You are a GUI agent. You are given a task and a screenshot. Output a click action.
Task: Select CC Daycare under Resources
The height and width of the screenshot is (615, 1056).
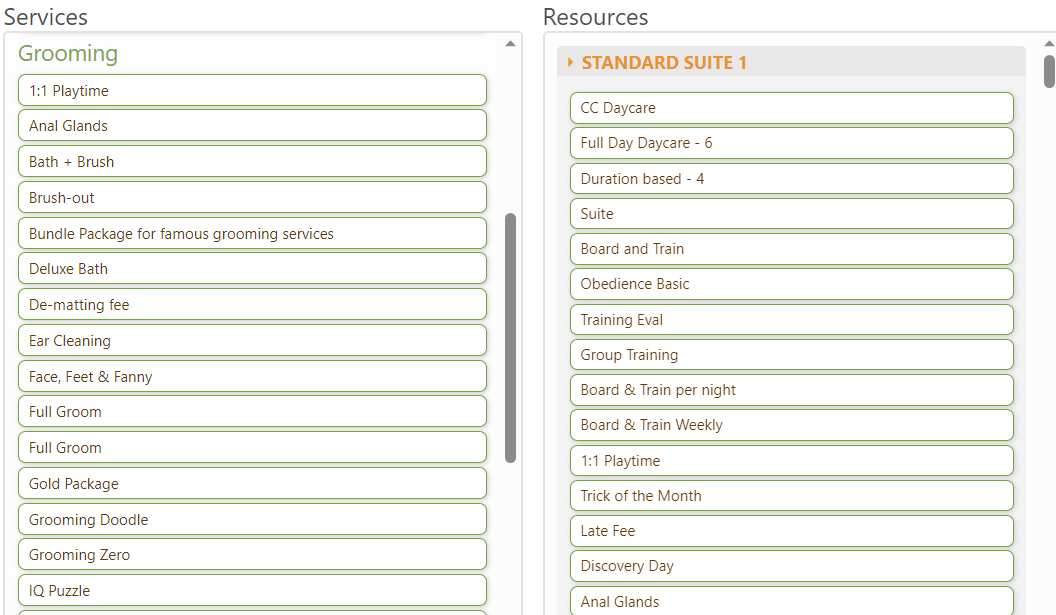coord(792,108)
